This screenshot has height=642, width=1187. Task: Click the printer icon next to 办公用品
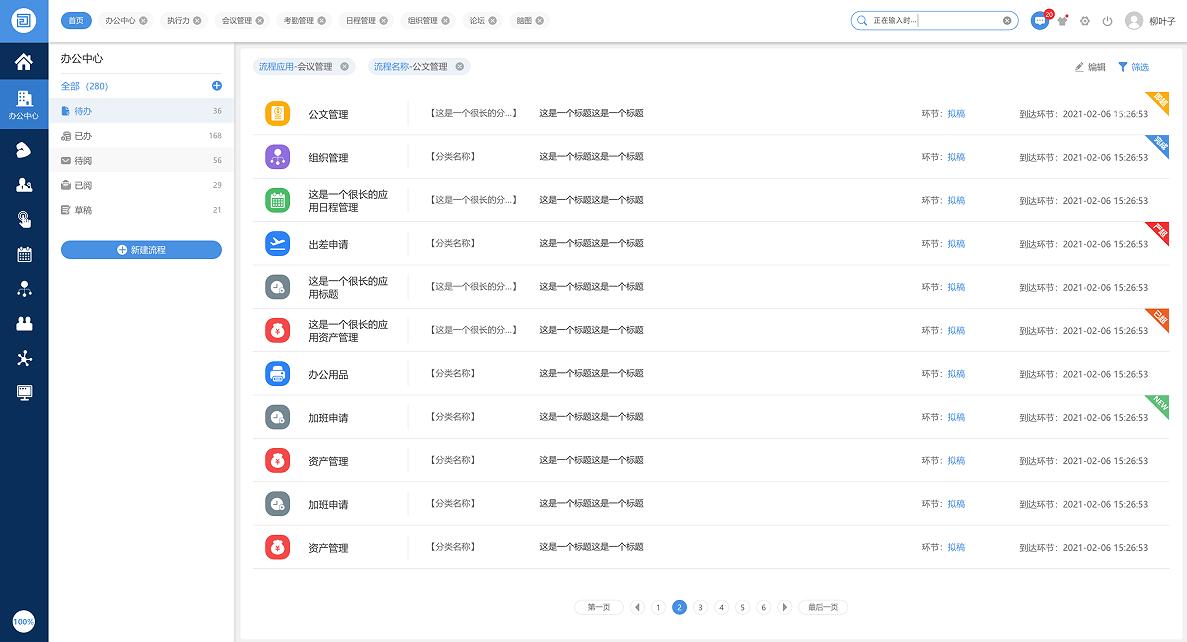pos(277,373)
